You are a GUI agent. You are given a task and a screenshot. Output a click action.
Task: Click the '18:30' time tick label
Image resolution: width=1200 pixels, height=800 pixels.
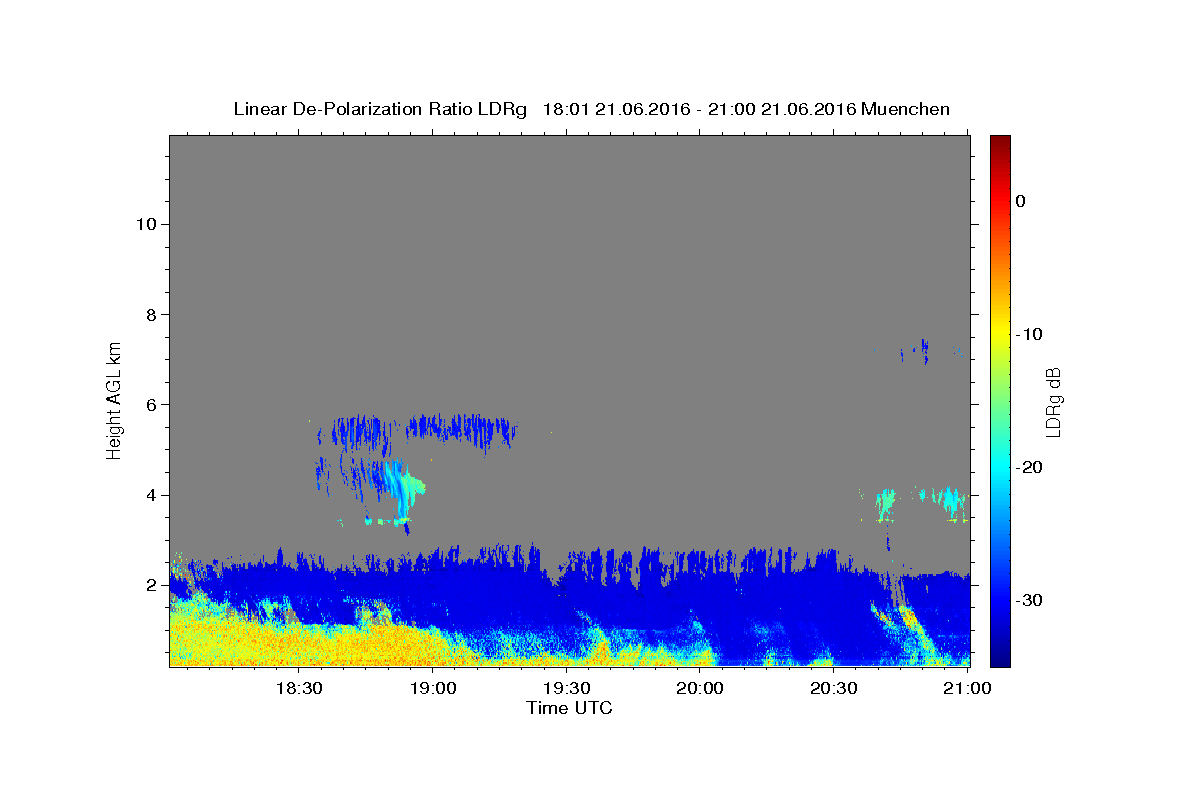[299, 688]
